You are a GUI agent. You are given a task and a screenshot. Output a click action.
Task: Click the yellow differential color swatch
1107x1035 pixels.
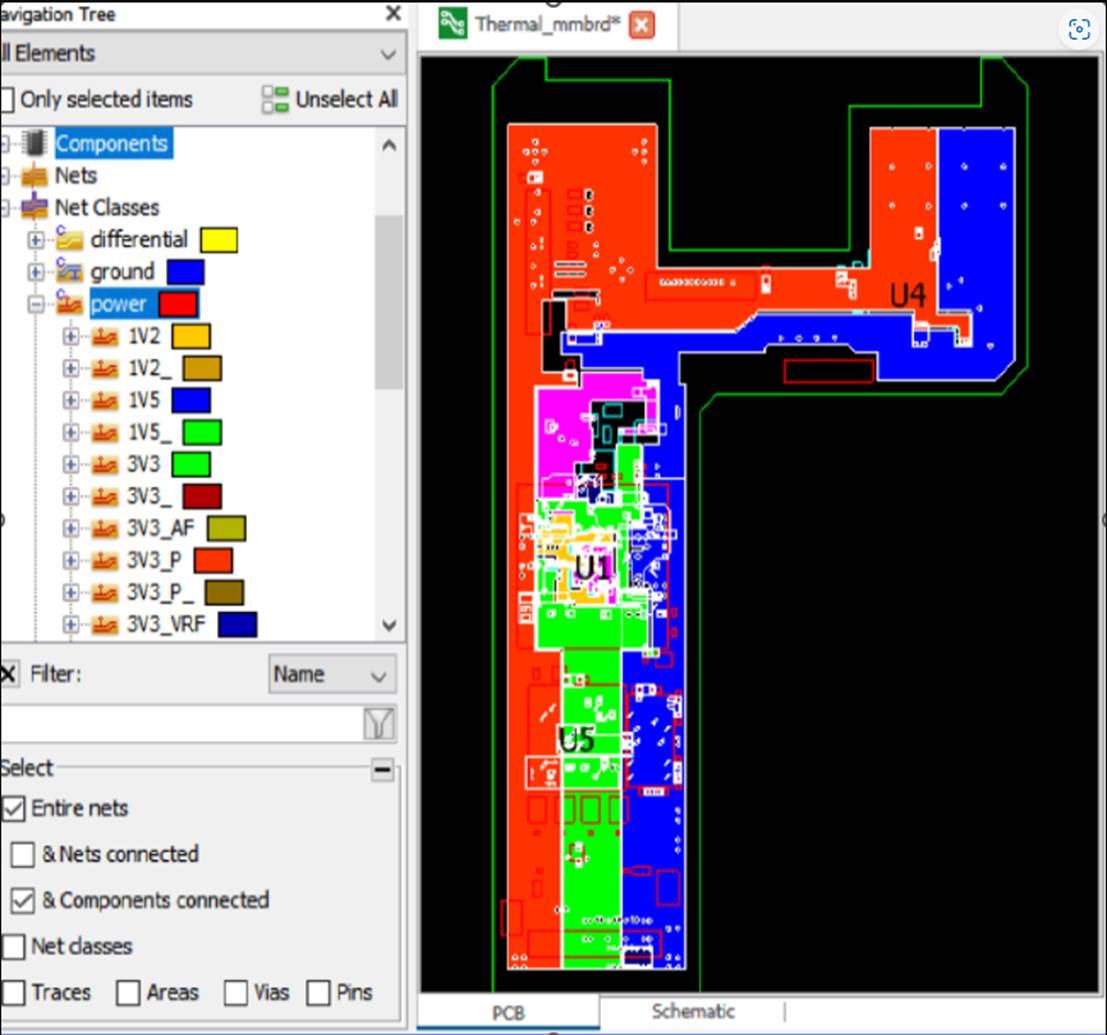point(218,240)
